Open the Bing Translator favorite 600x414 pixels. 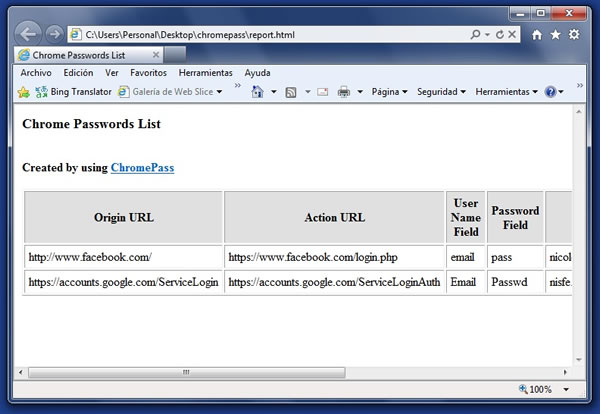[73, 92]
